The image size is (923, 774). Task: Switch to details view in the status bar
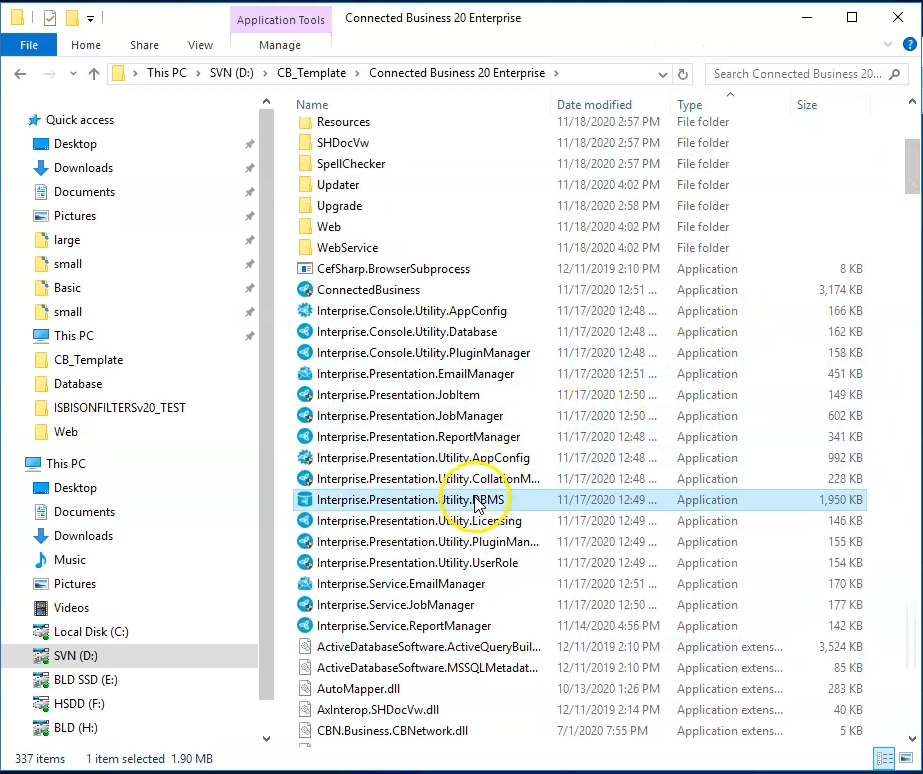[884, 758]
